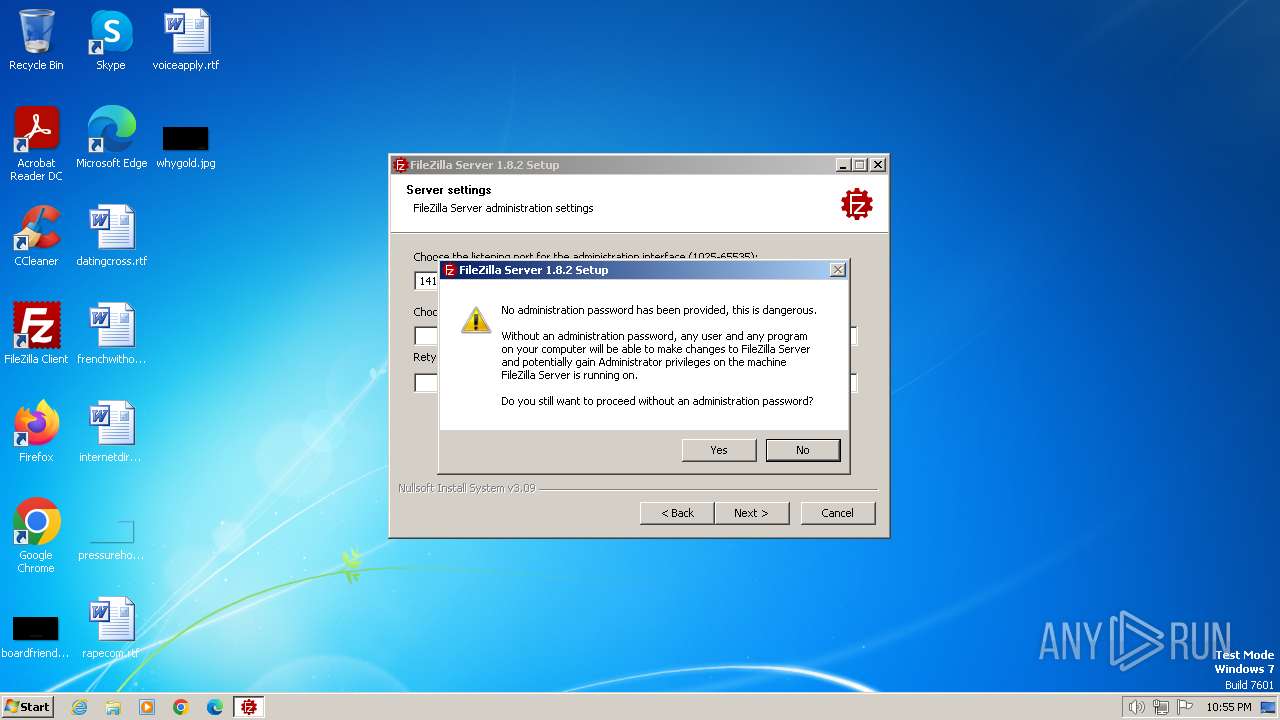Select the boardfriend... file icon

click(x=36, y=636)
